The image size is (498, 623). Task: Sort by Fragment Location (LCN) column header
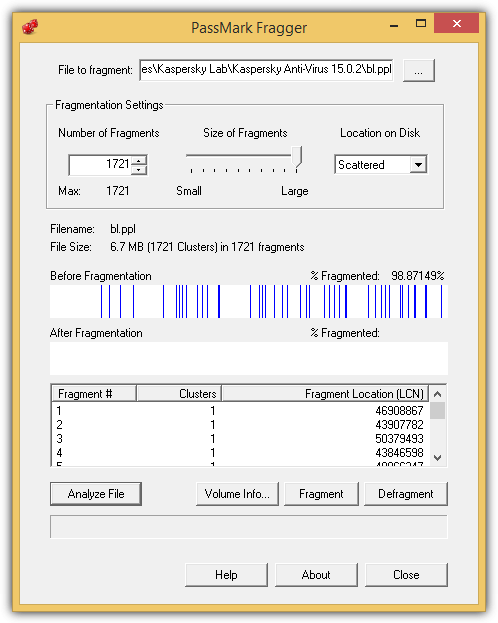click(x=325, y=394)
